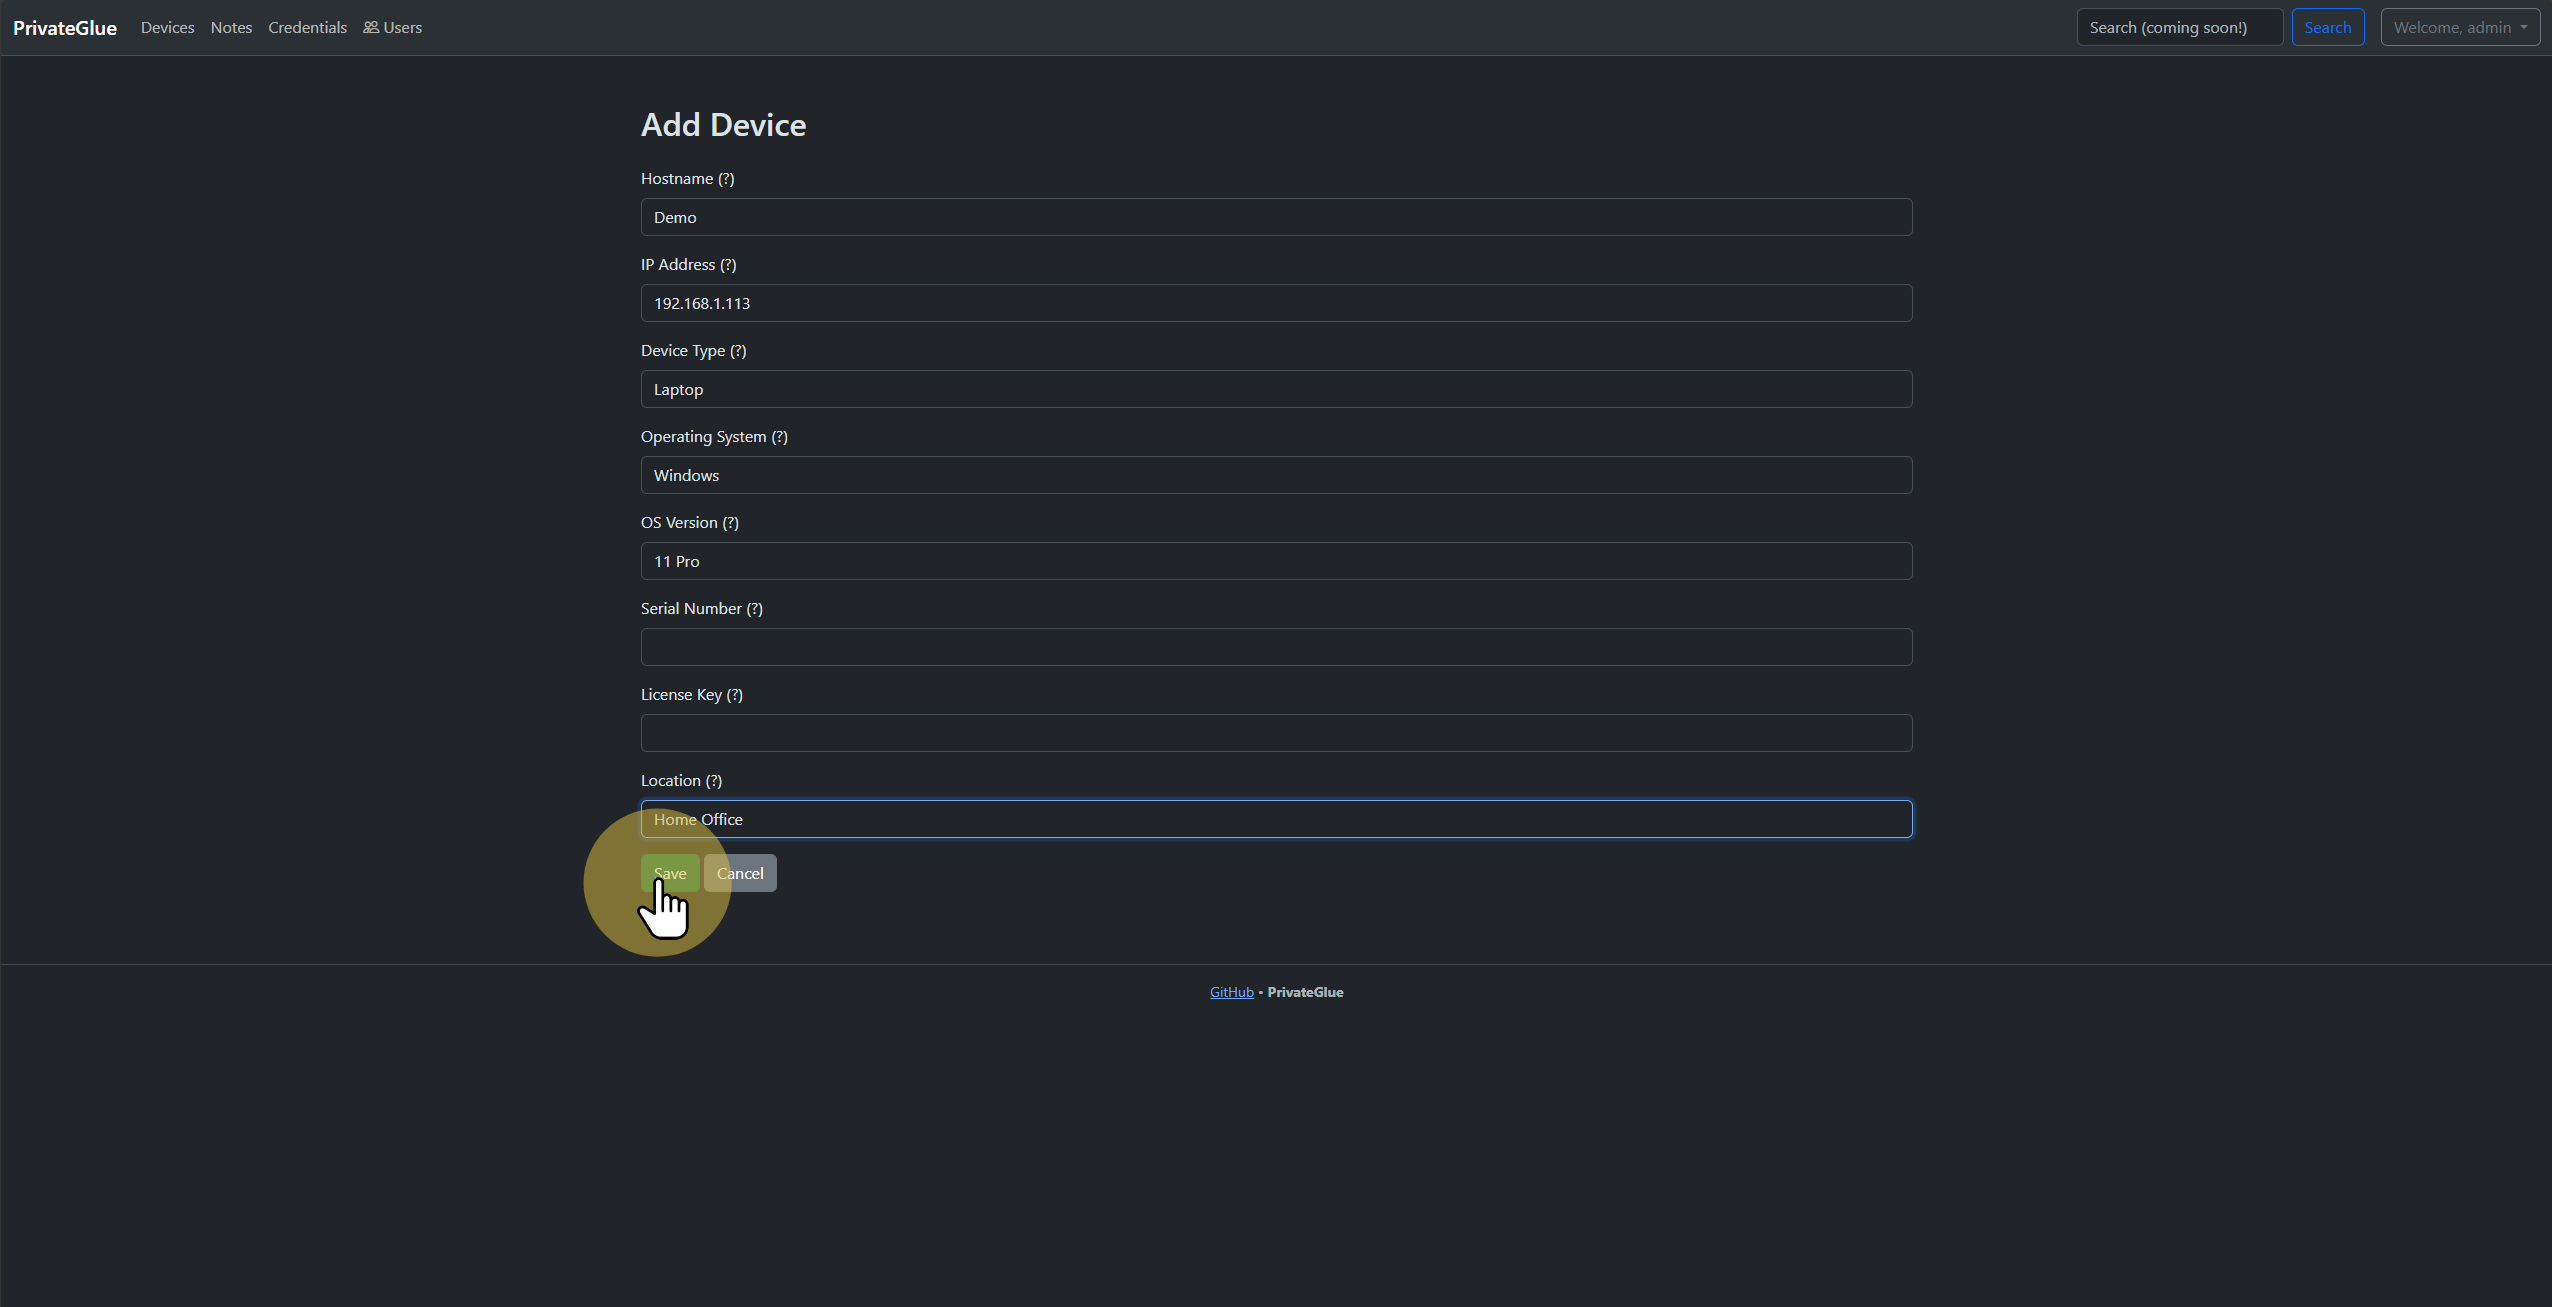Image resolution: width=2552 pixels, height=1307 pixels.
Task: Focus the Search (coming soon!) field
Action: pyautogui.click(x=2179, y=27)
